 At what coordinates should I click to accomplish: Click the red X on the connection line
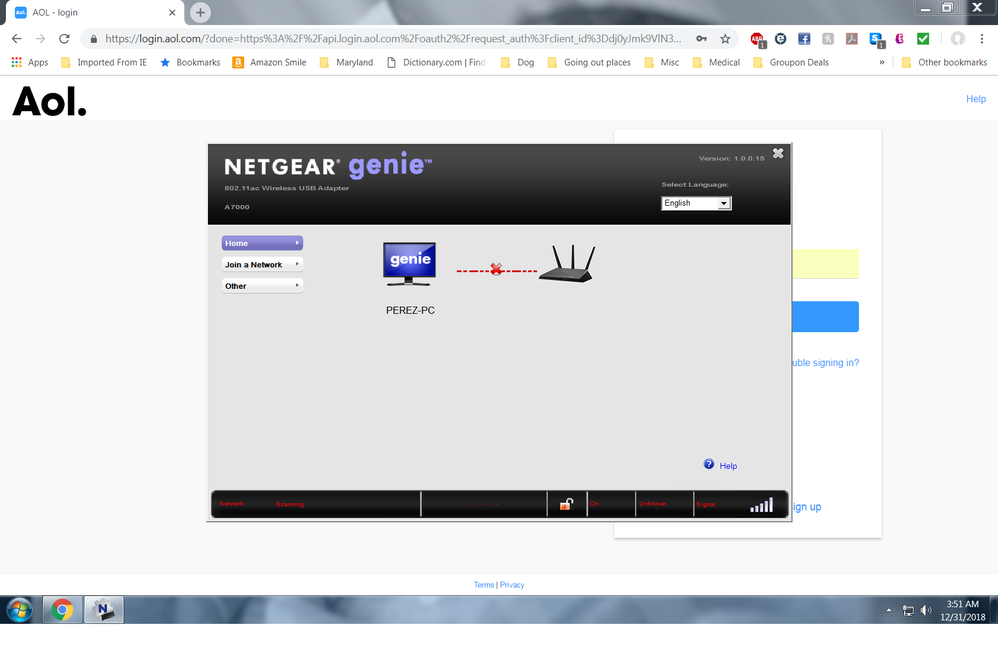click(497, 267)
